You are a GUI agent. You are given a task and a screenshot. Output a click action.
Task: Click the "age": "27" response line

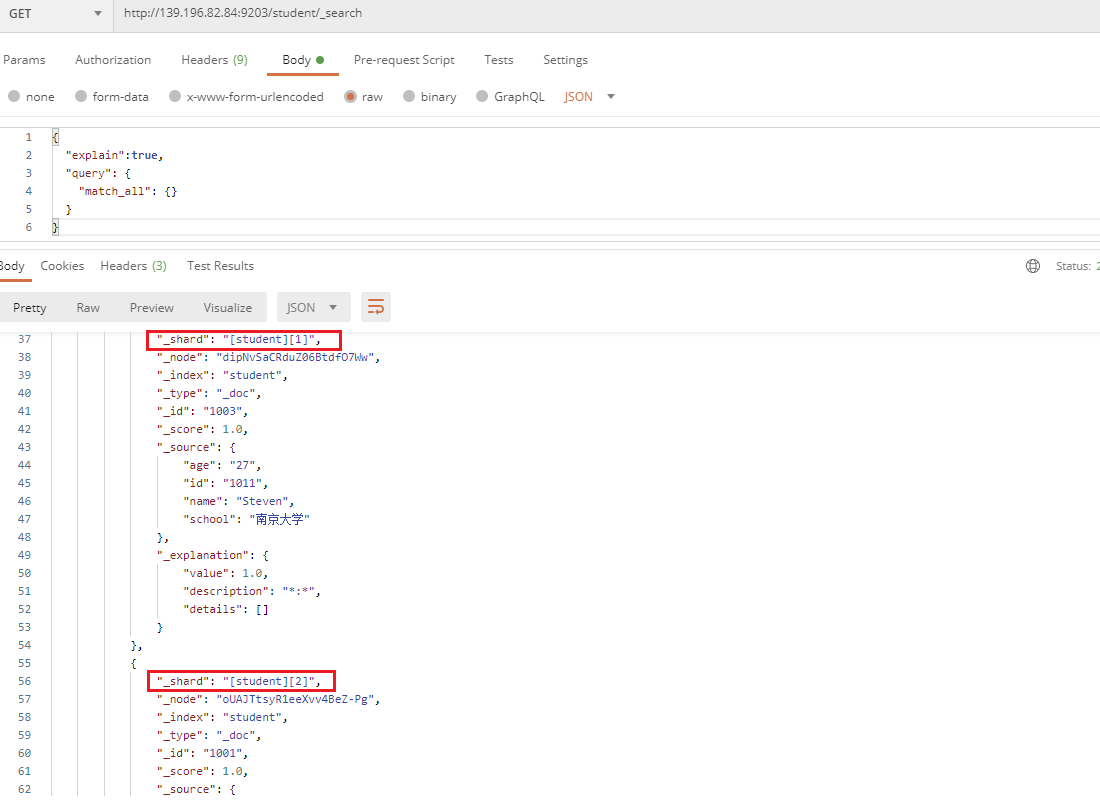(x=222, y=465)
